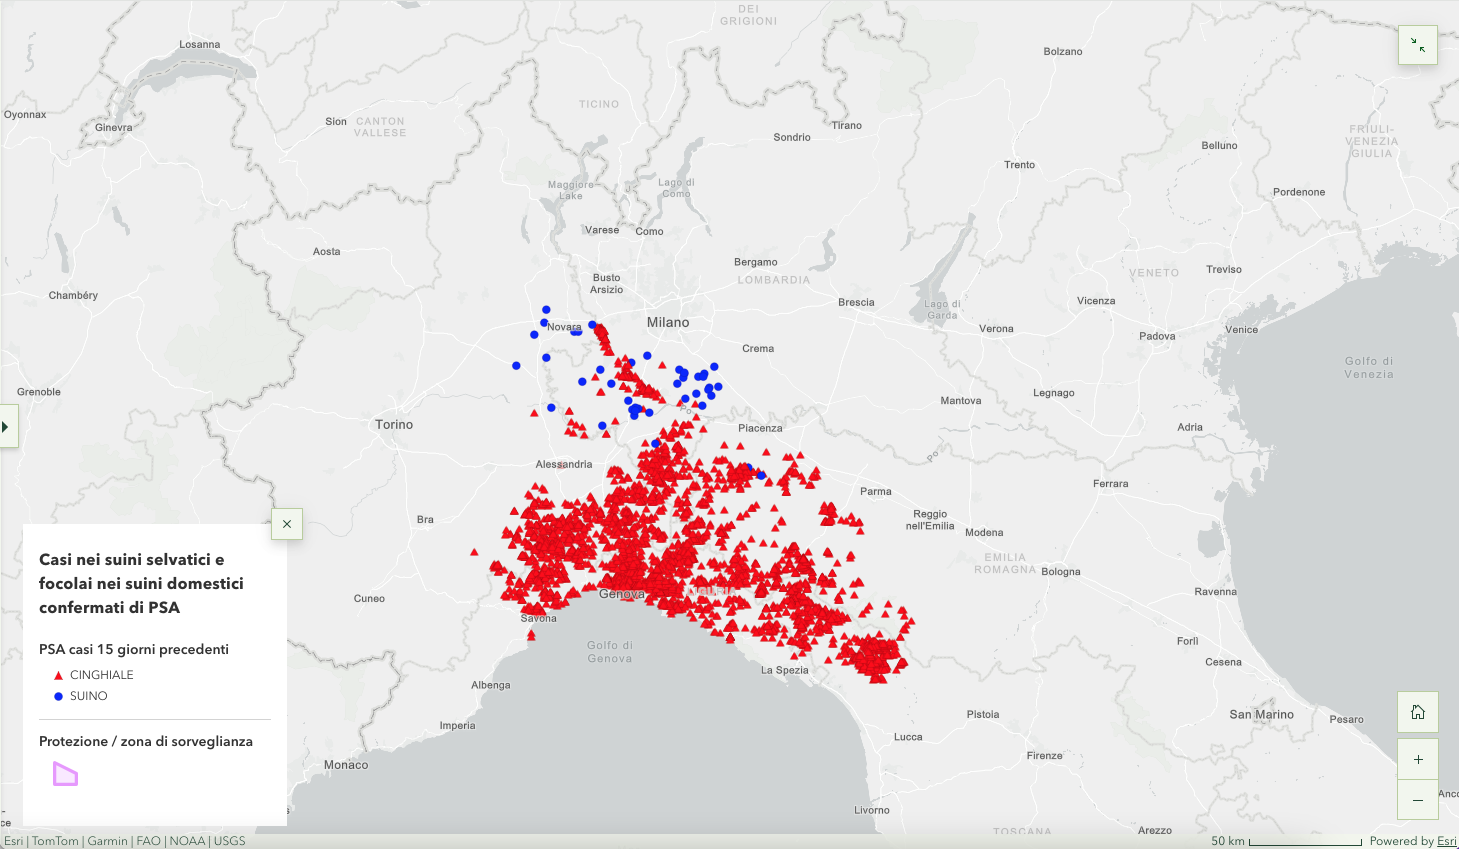Click the 'Bergamo' city label
This screenshot has height=849, width=1459.
[756, 262]
